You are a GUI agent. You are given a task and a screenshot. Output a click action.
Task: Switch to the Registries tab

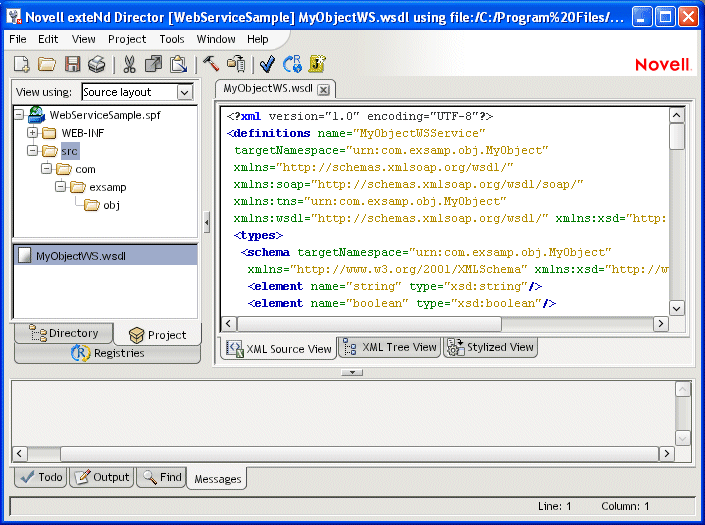(x=107, y=353)
